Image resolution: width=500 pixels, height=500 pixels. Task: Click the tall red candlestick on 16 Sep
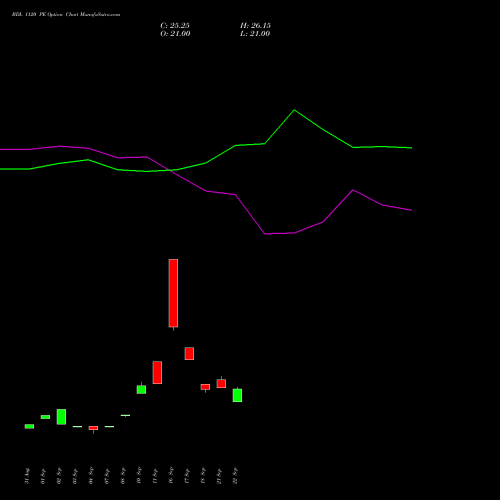(x=173, y=293)
